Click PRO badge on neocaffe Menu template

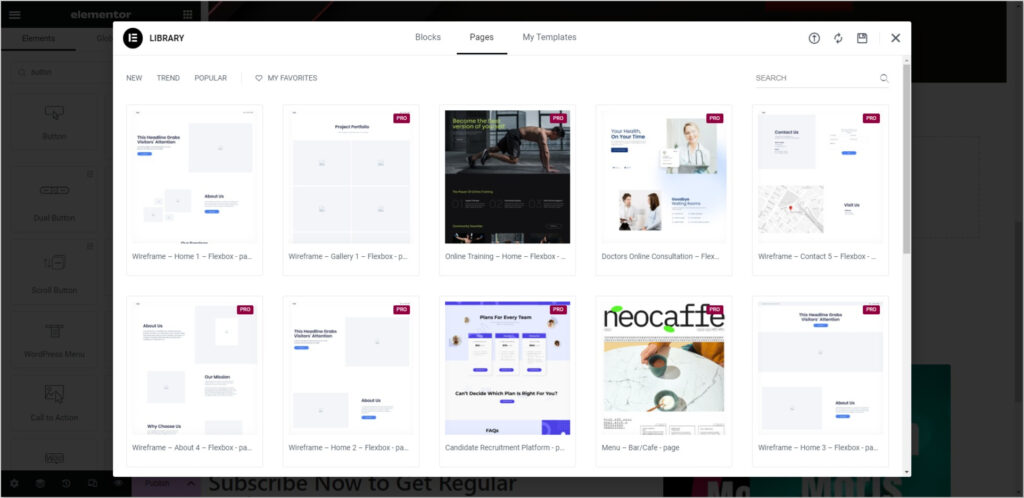(714, 309)
